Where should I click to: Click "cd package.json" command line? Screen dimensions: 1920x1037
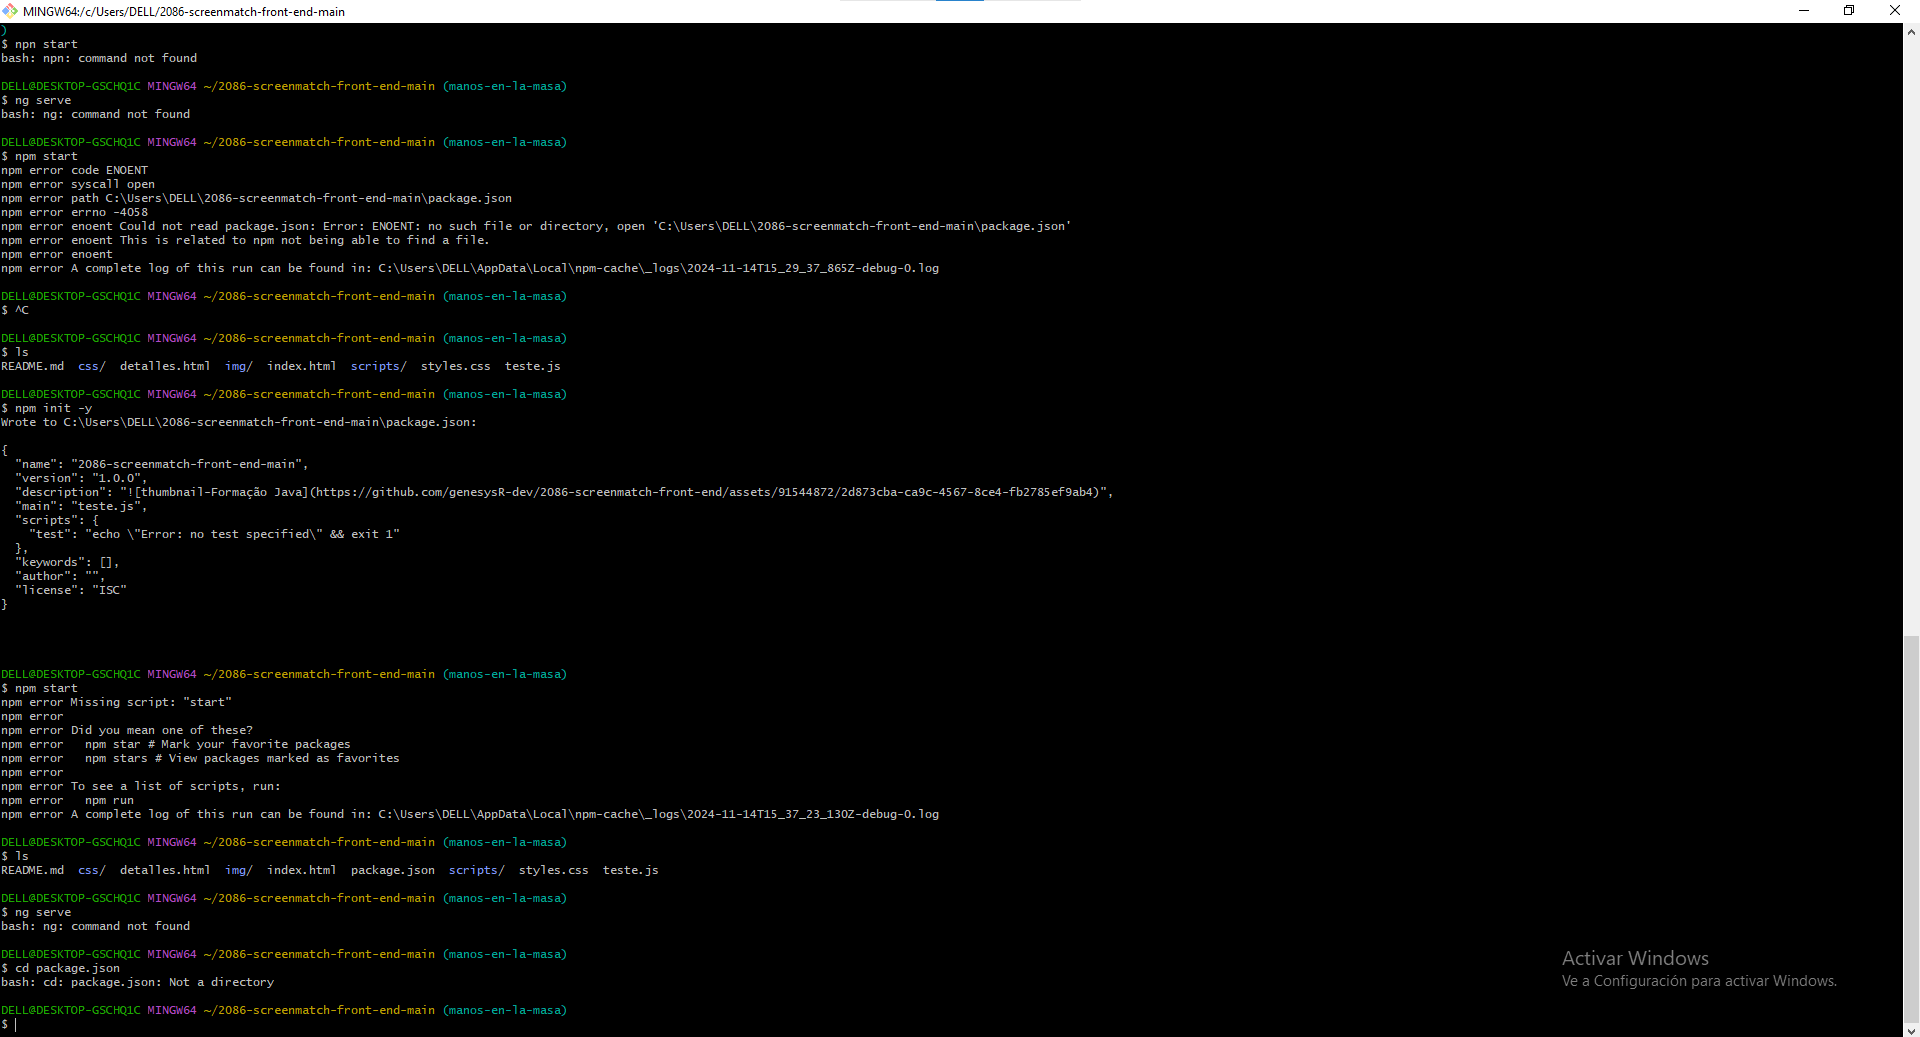pyautogui.click(x=61, y=968)
